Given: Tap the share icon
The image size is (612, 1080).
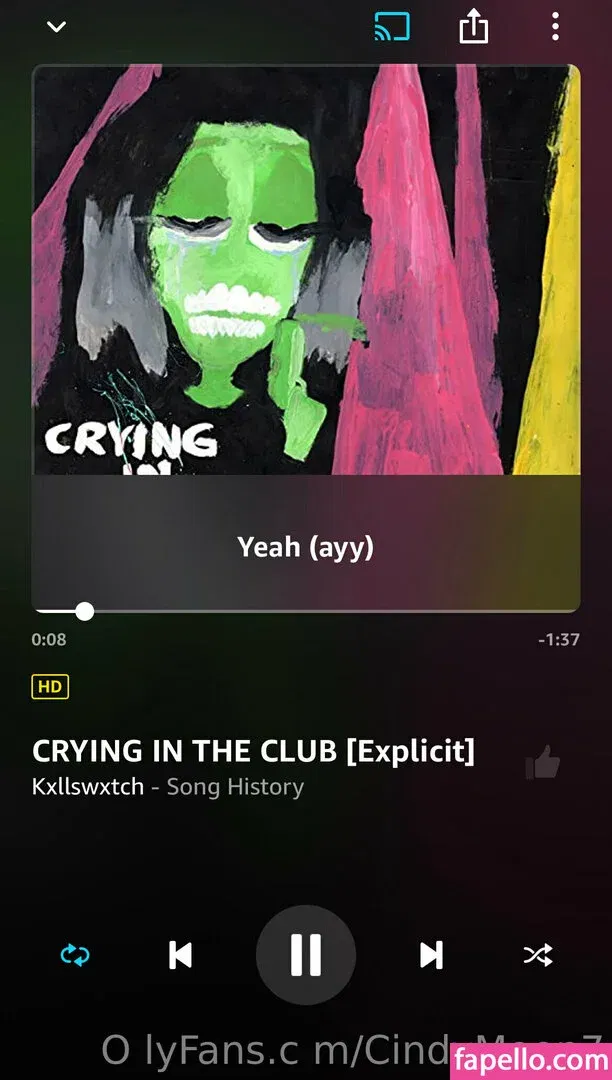Looking at the screenshot, I should tap(474, 28).
